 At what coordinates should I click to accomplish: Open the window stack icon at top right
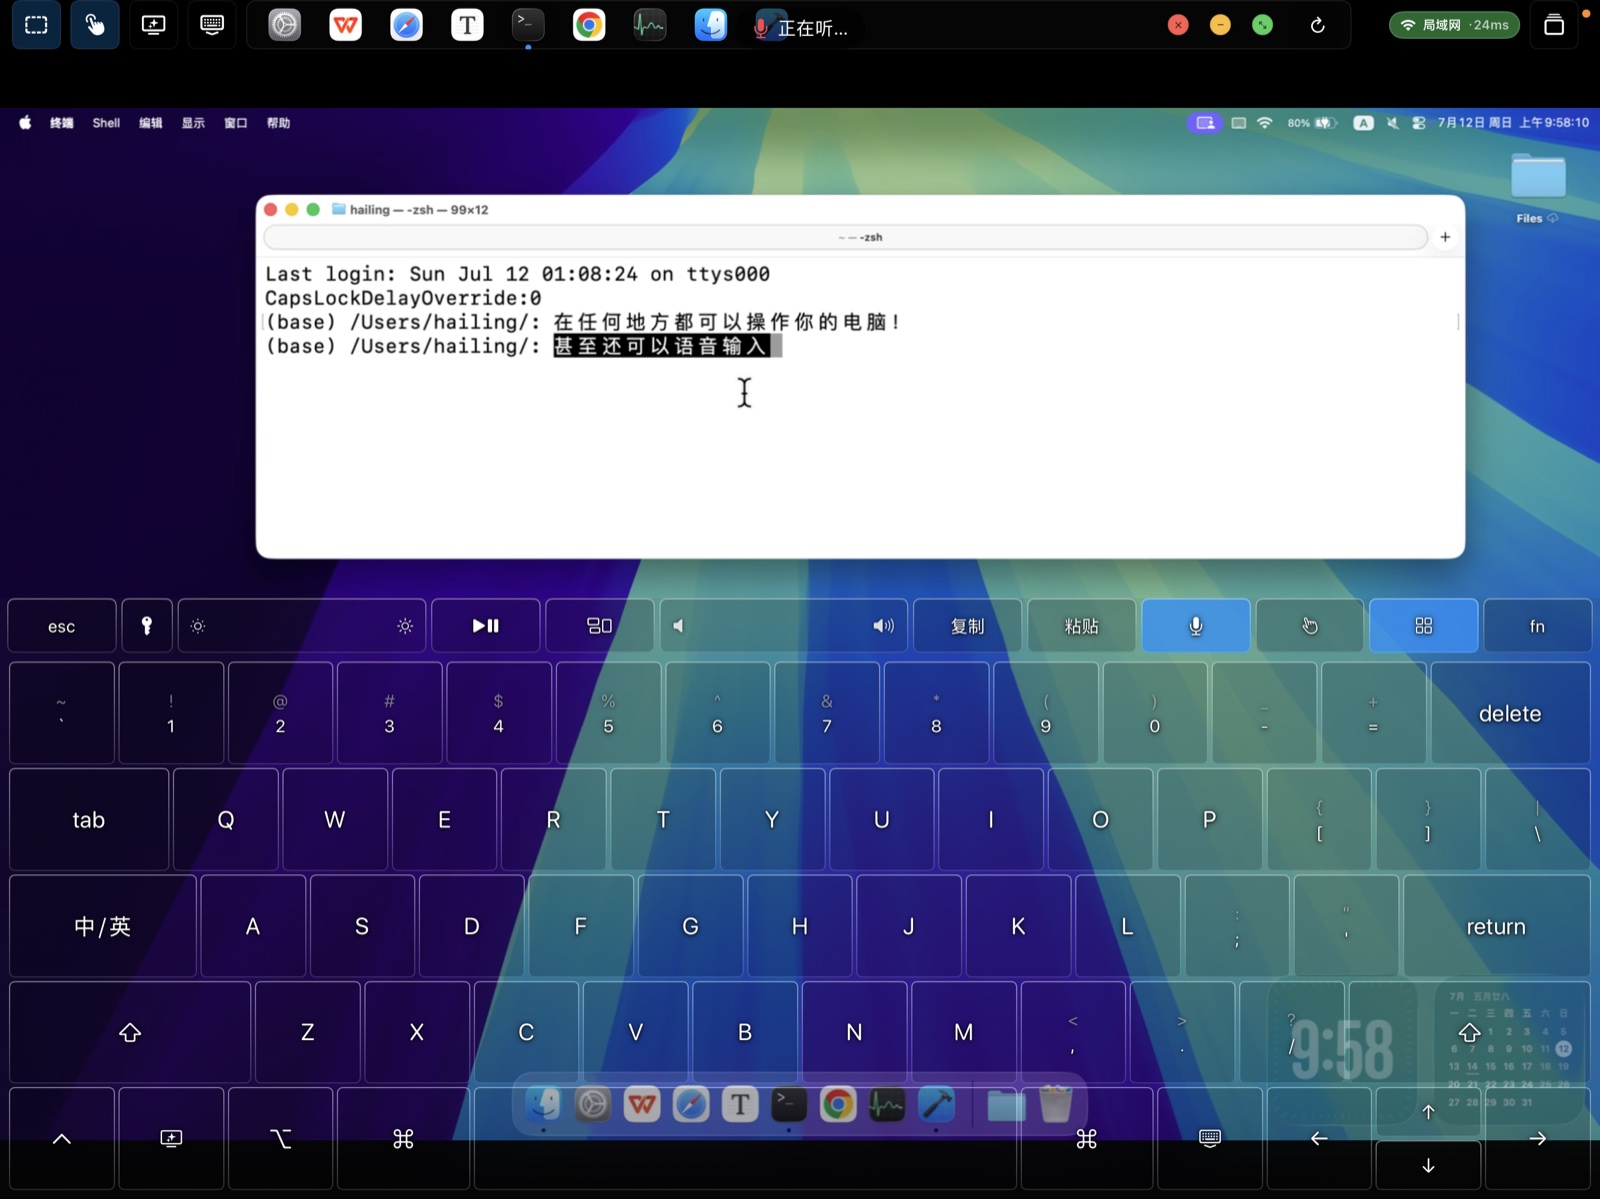coord(1554,25)
